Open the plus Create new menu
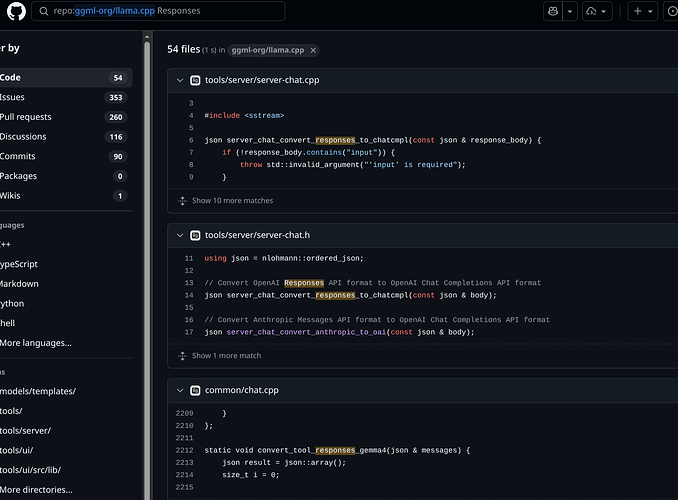 [x=643, y=11]
